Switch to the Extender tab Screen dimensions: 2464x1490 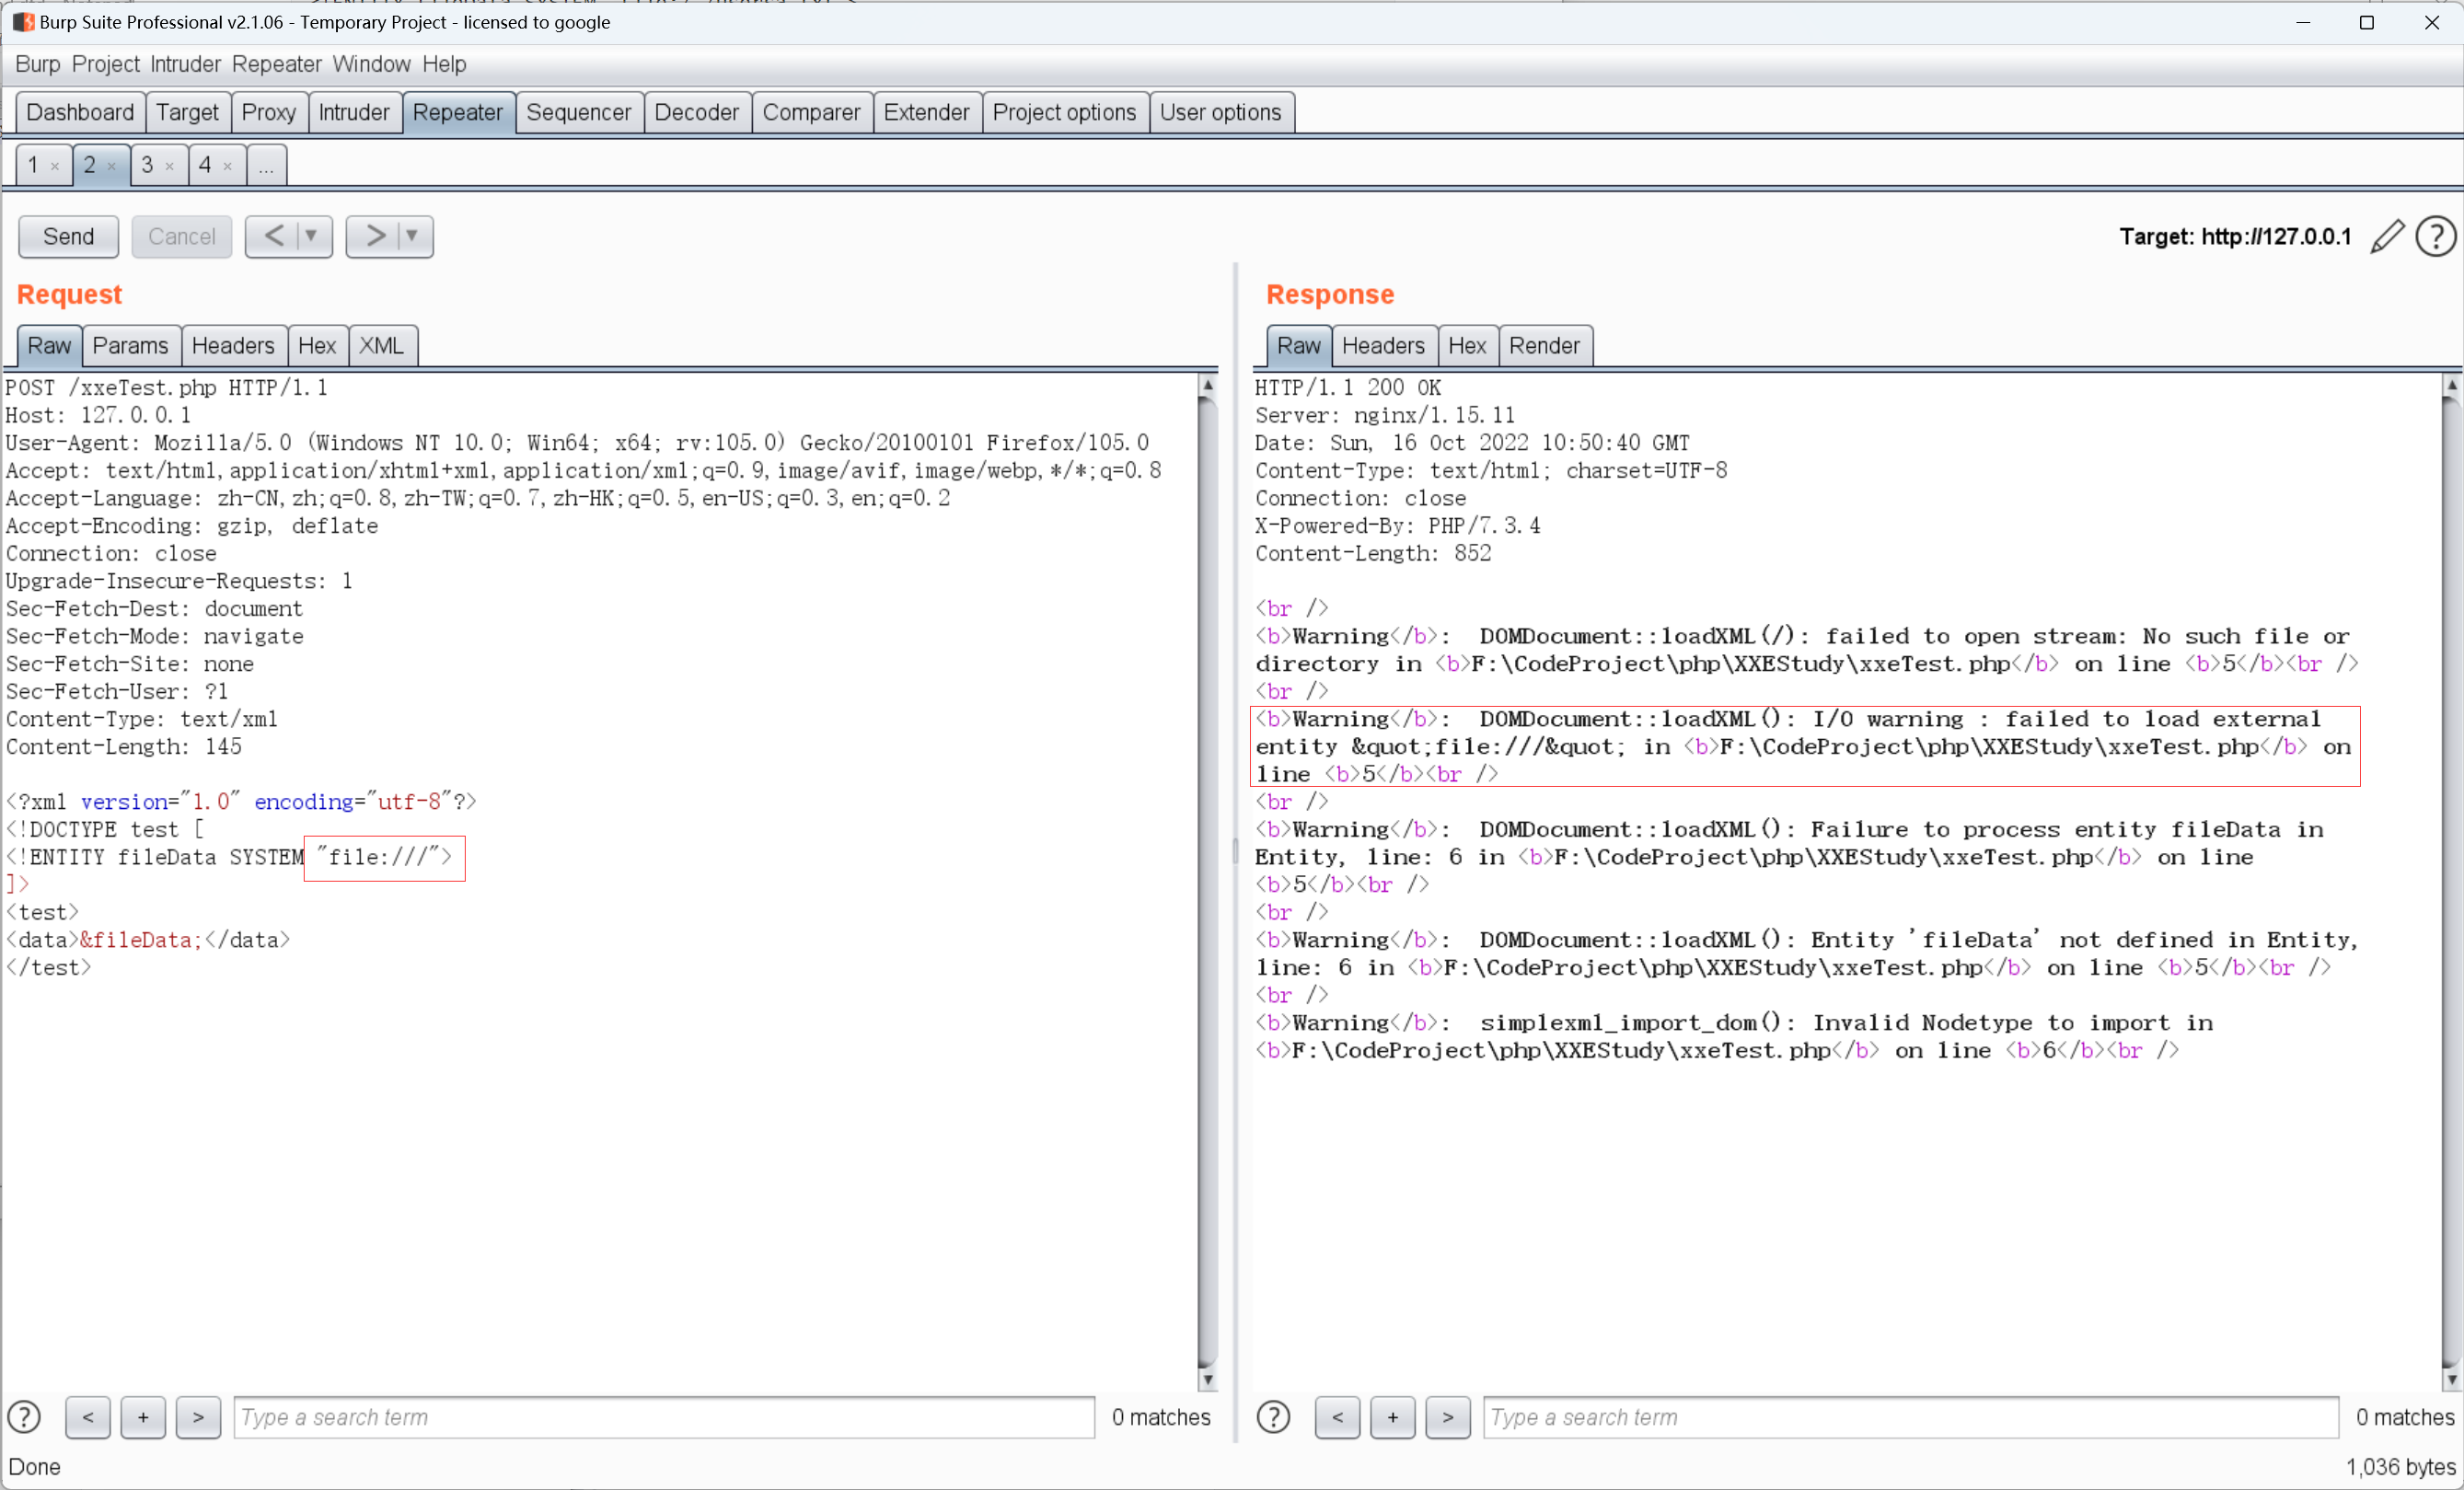[x=927, y=112]
